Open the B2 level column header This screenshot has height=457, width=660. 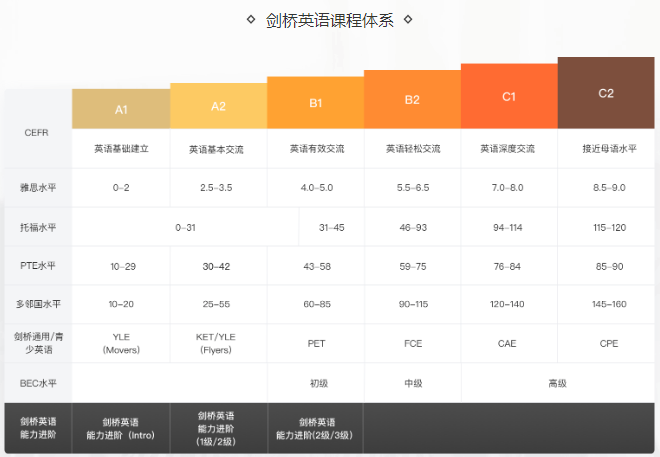pos(412,99)
